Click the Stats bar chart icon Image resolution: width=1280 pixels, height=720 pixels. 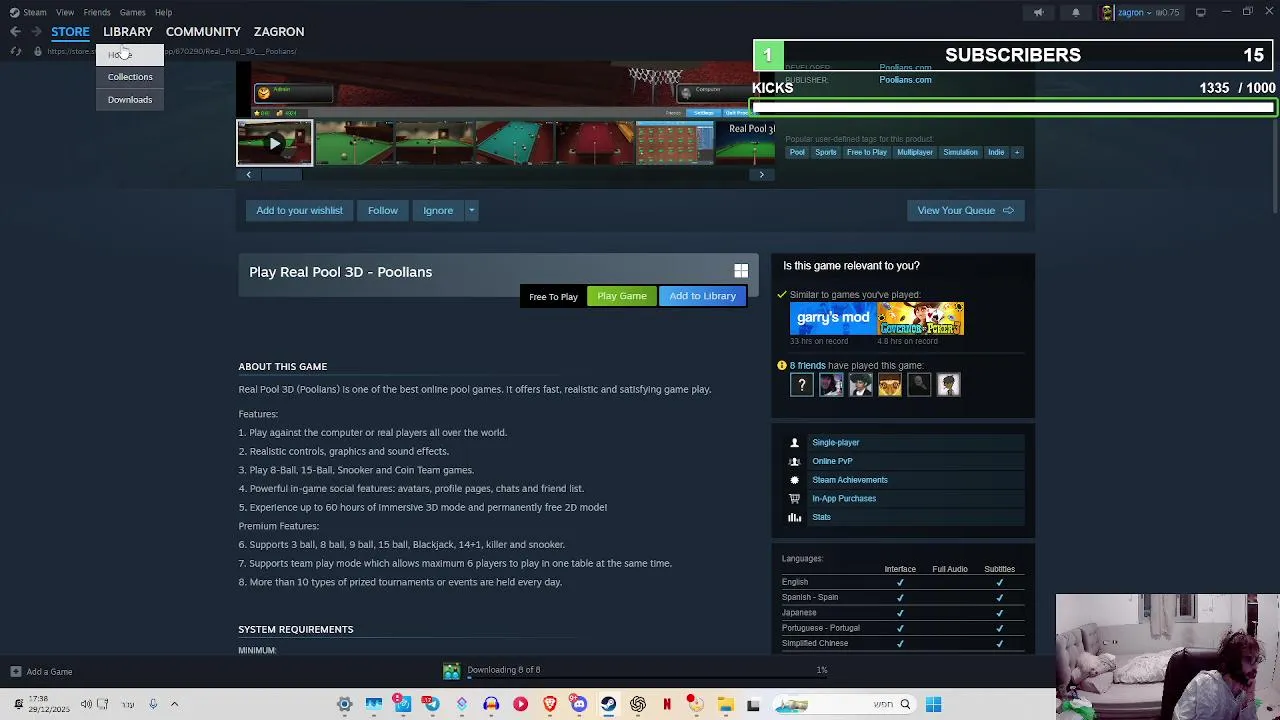point(795,517)
